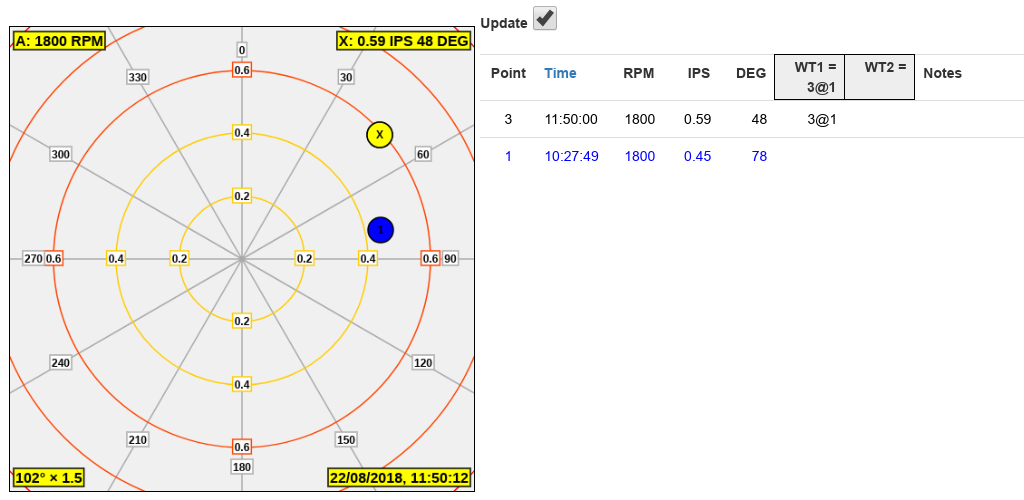Select the Point 3 row at 11:50:00
The image size is (1024, 500).
coord(508,119)
